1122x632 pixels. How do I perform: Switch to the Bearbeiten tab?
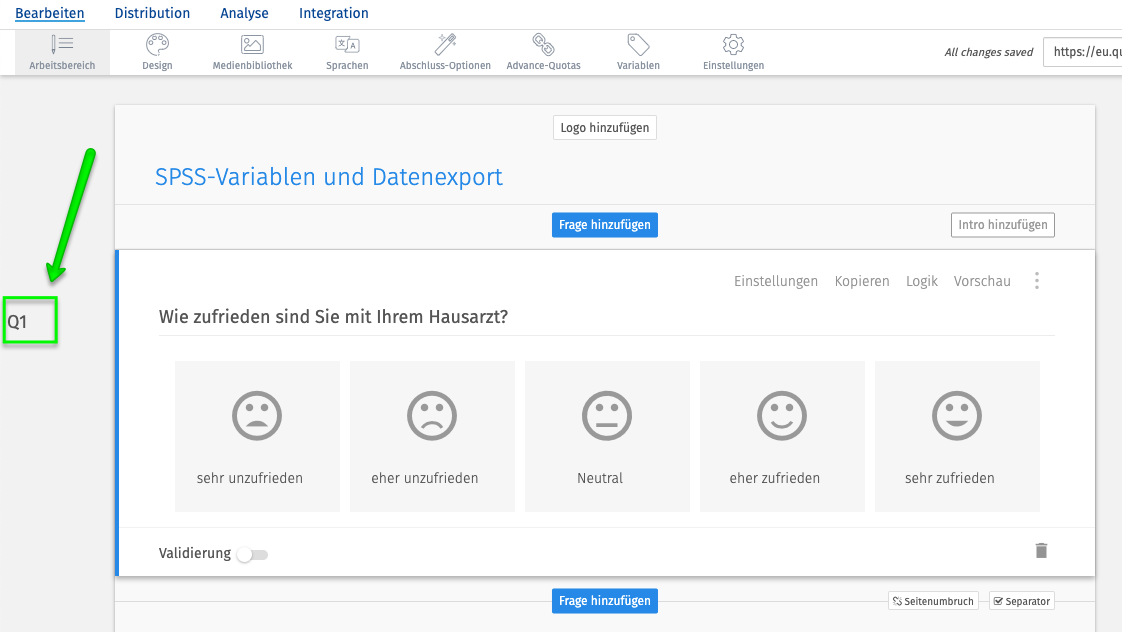[x=50, y=13]
